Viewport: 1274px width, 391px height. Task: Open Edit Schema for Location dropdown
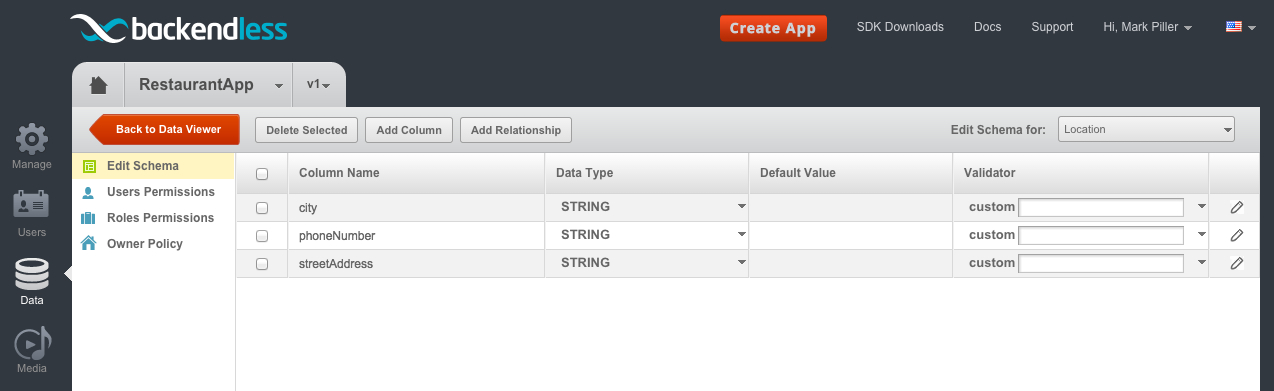pyautogui.click(x=1146, y=129)
